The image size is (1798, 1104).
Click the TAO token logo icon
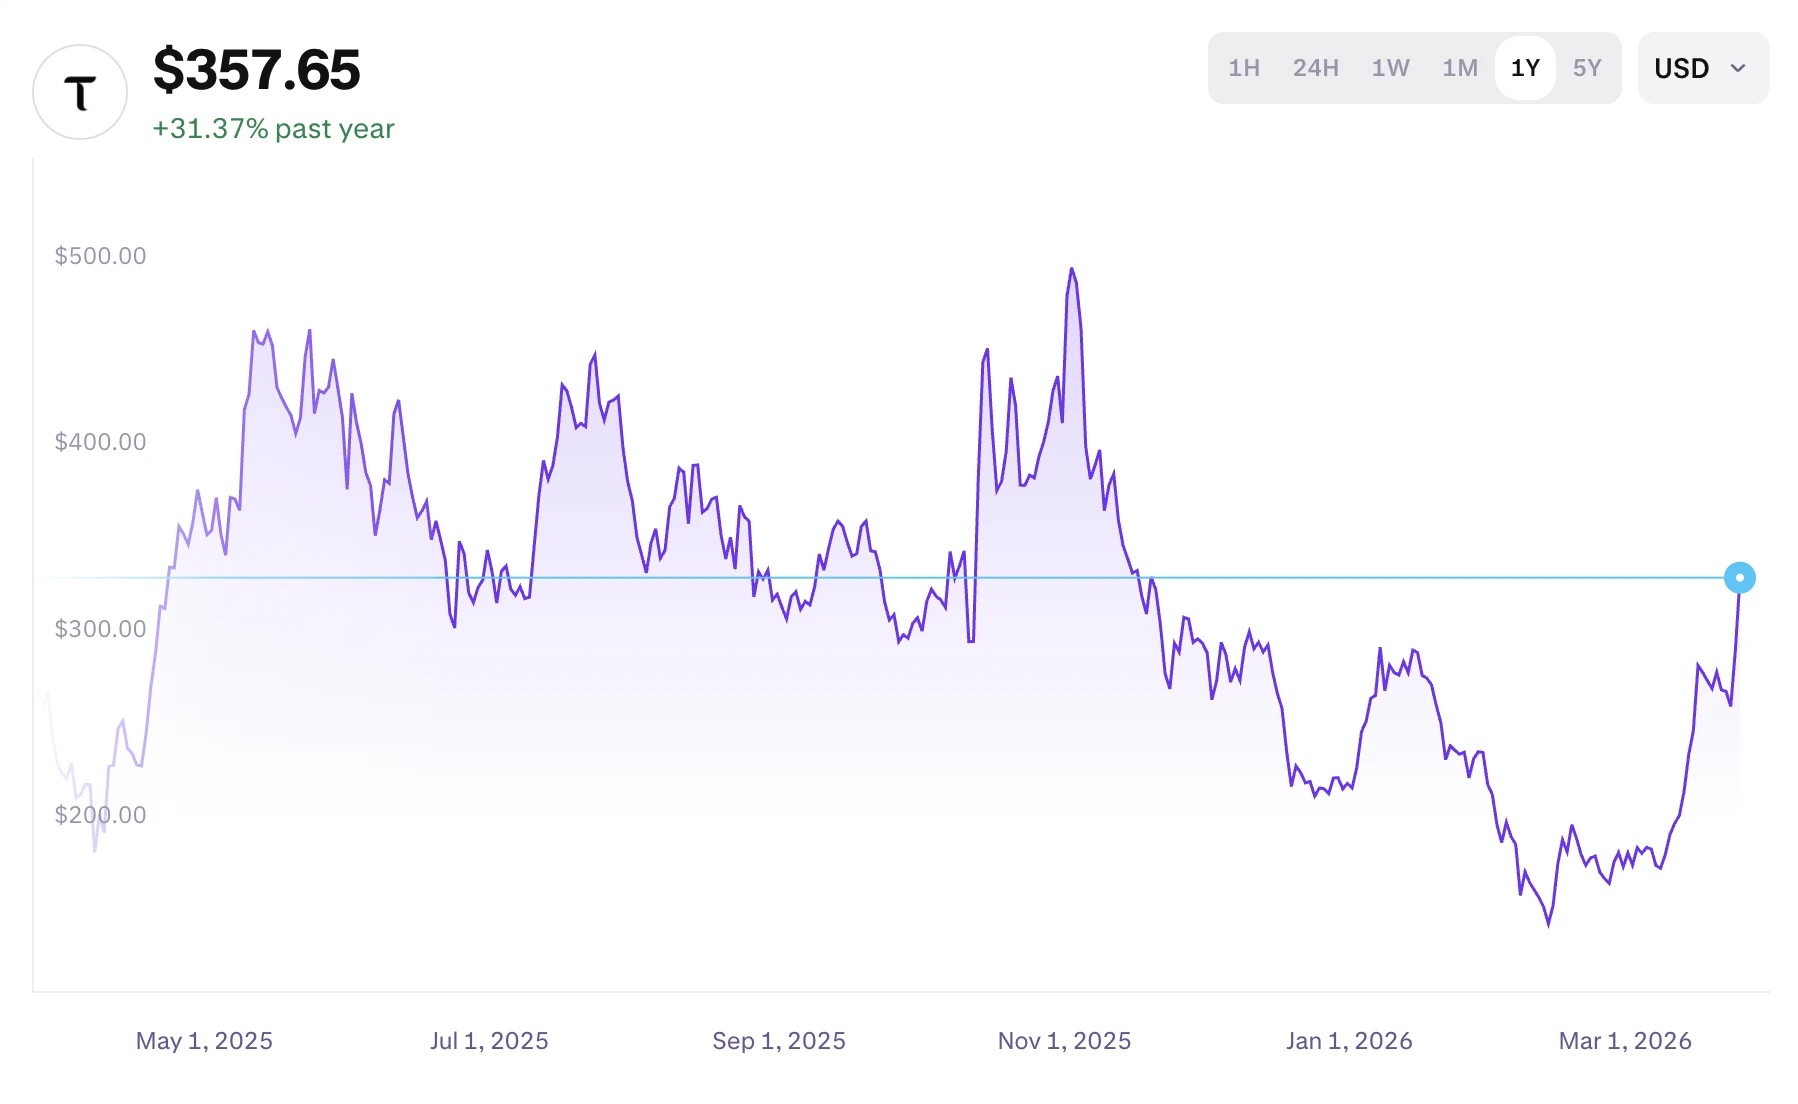80,92
